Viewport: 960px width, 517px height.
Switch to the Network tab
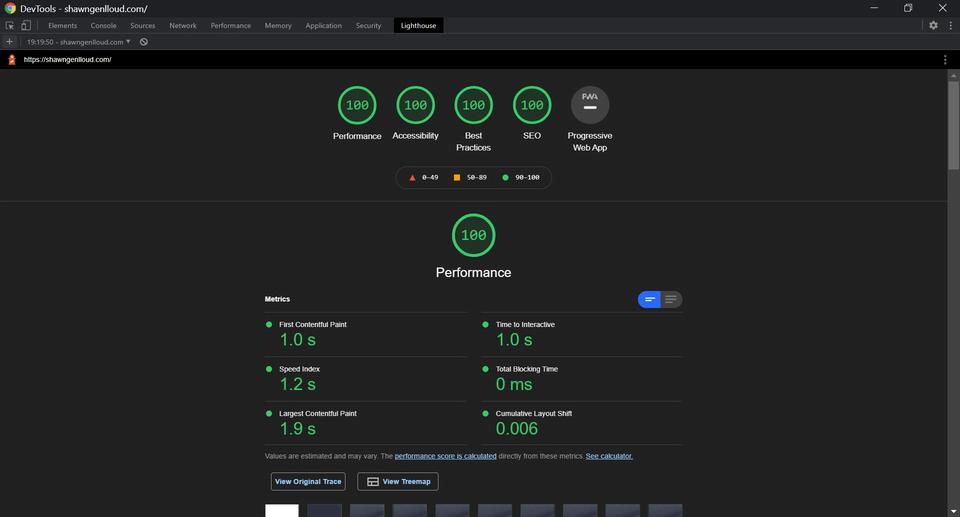click(182, 26)
